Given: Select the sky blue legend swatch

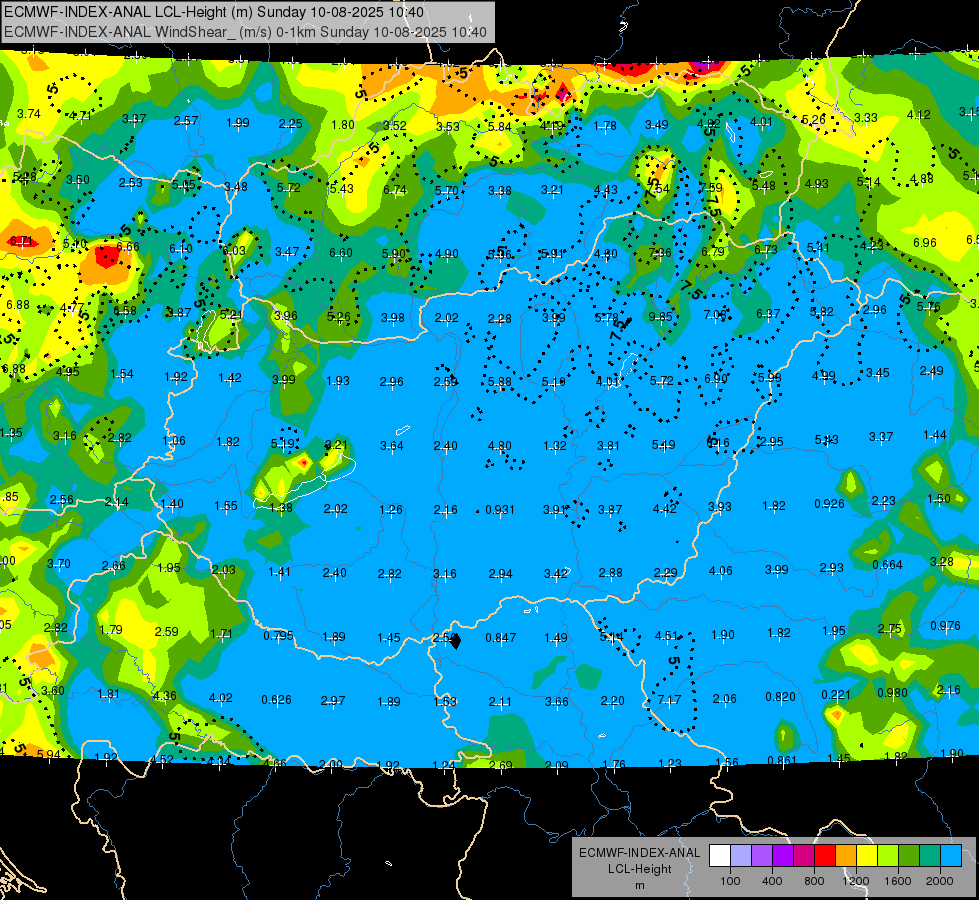Looking at the screenshot, I should coord(951,856).
